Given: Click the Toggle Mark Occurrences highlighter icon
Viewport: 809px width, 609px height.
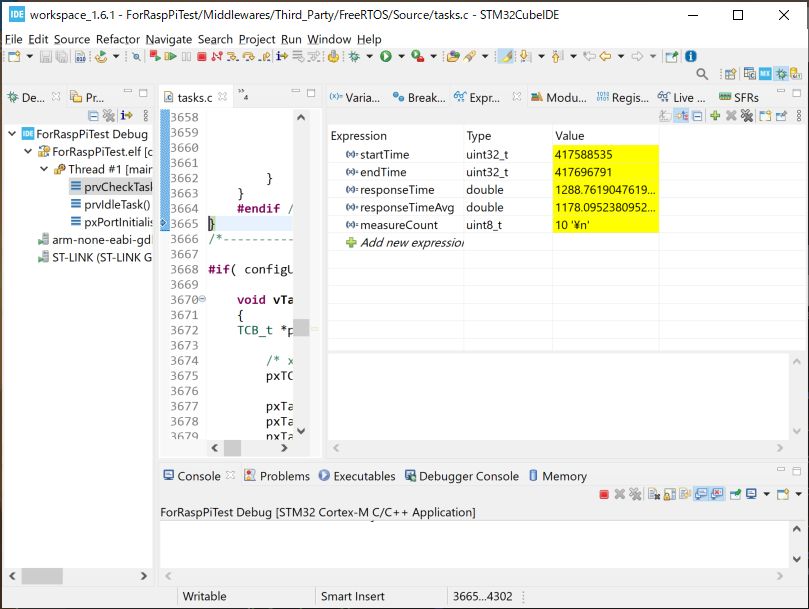Looking at the screenshot, I should pos(507,56).
